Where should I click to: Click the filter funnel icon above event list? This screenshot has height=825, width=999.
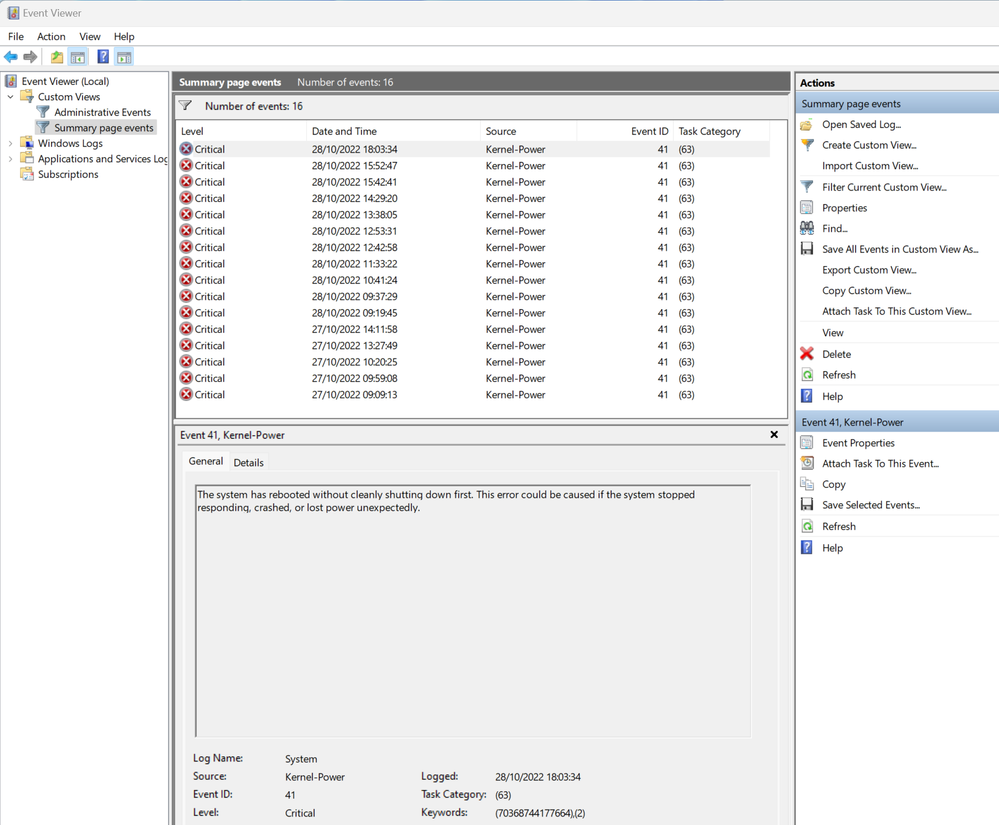pyautogui.click(x=185, y=106)
